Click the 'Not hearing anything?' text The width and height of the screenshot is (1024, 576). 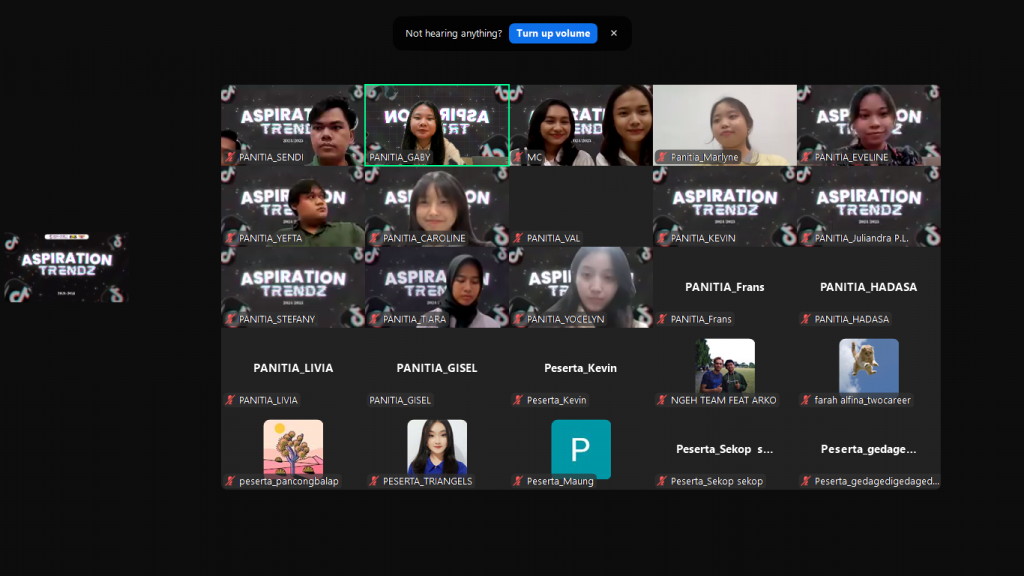[453, 33]
